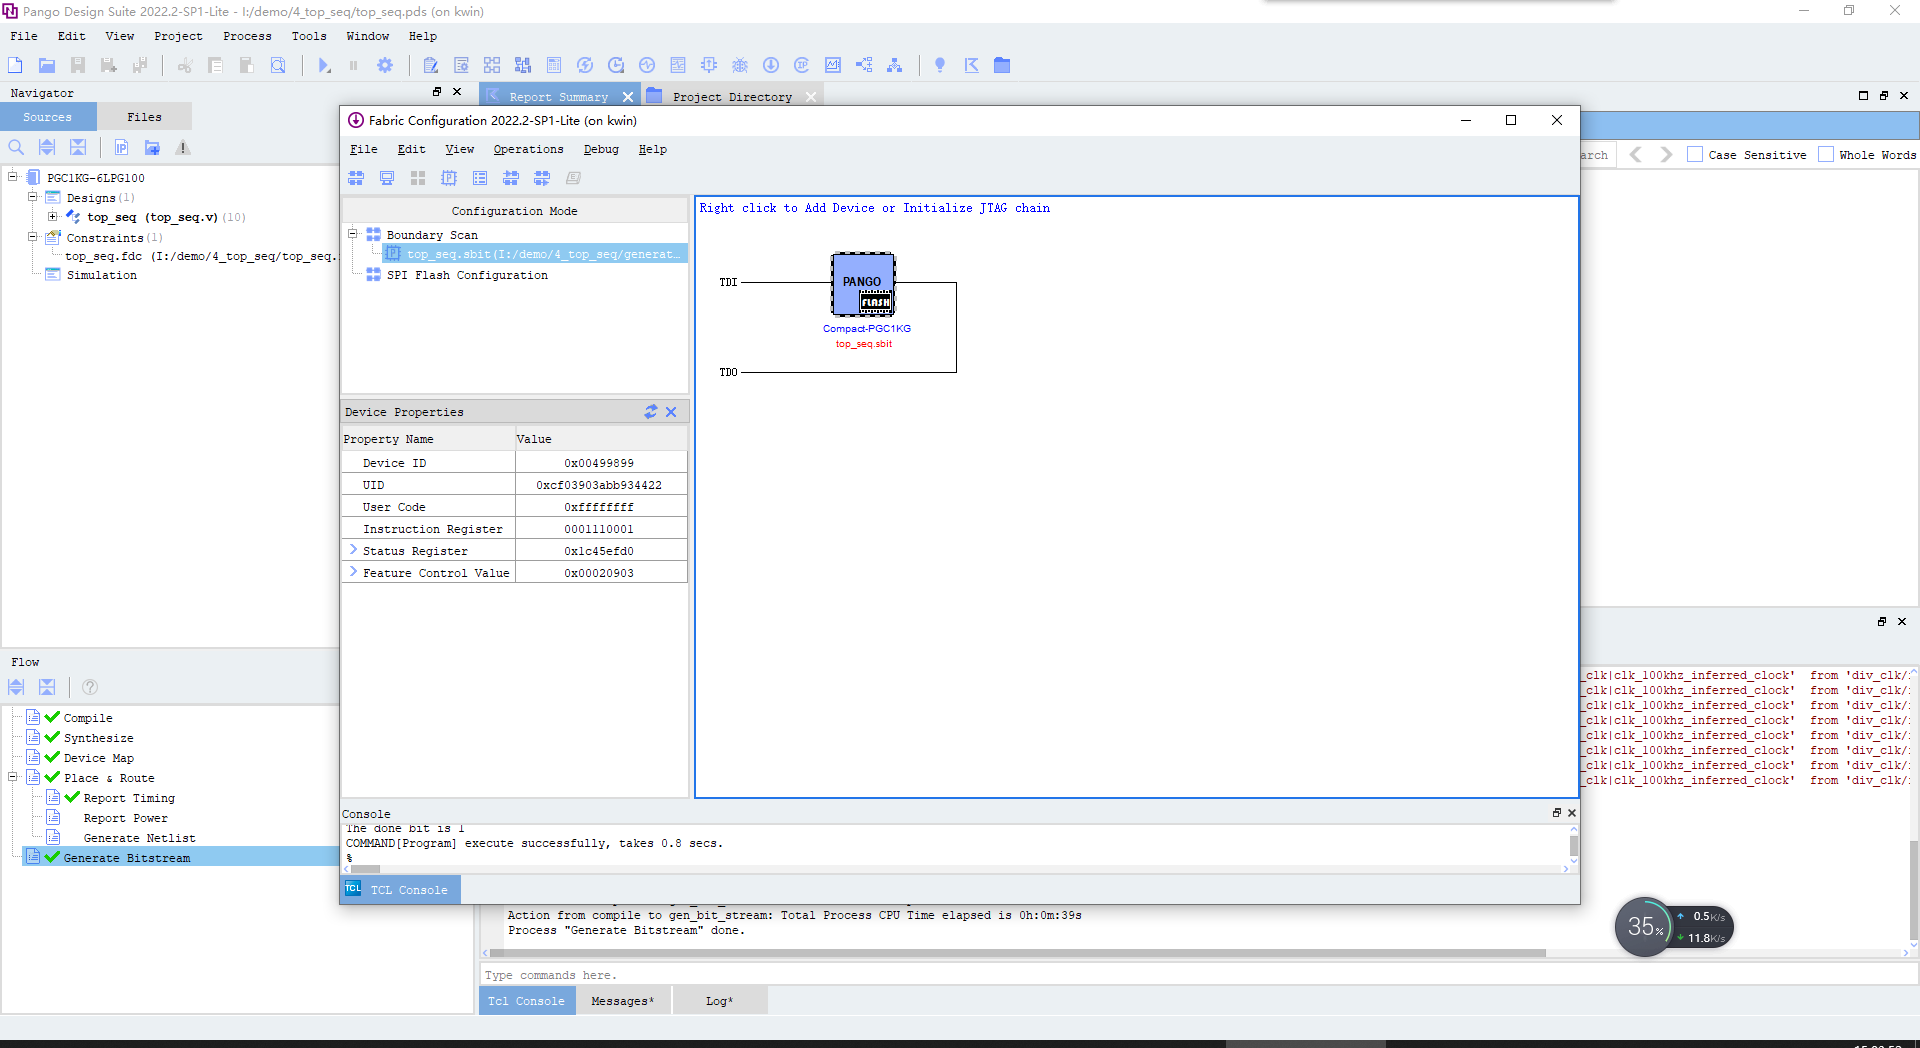The image size is (1920, 1048).
Task: Click the PANGO device chip in JTAG chain
Action: [x=863, y=284]
